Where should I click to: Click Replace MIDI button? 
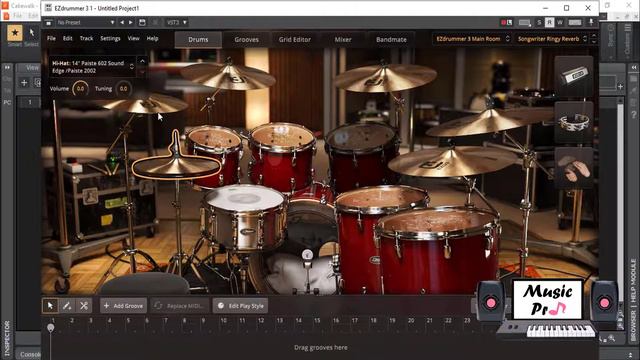pos(180,306)
